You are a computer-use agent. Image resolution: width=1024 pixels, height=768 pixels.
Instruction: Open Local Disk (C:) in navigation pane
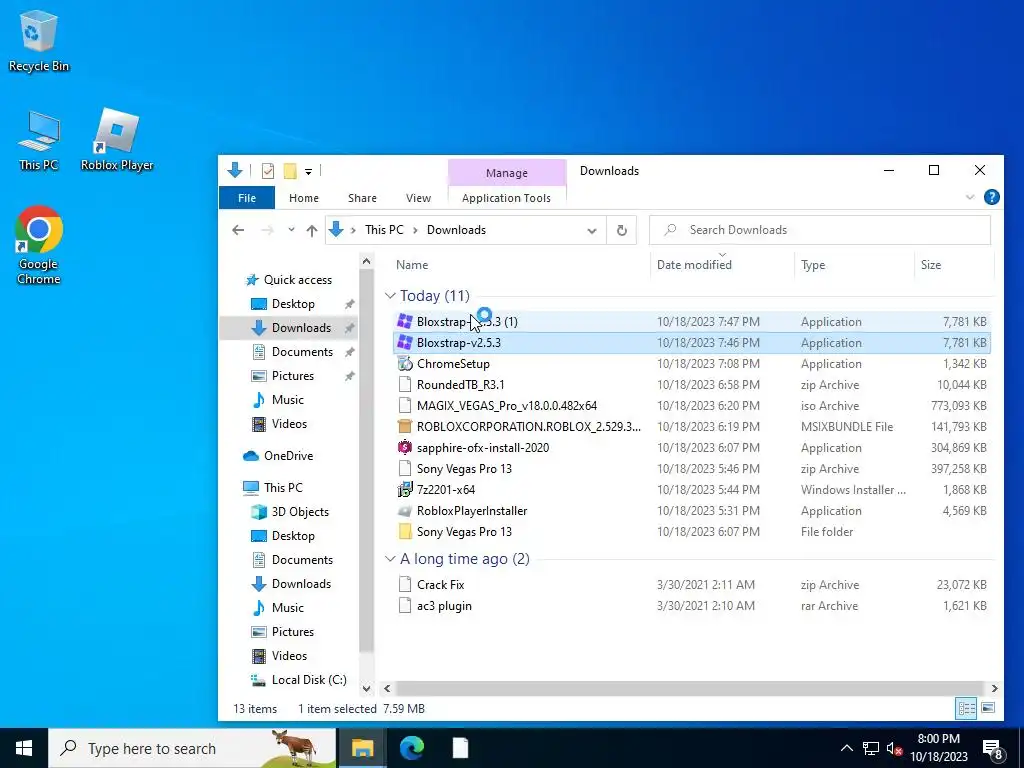(308, 680)
